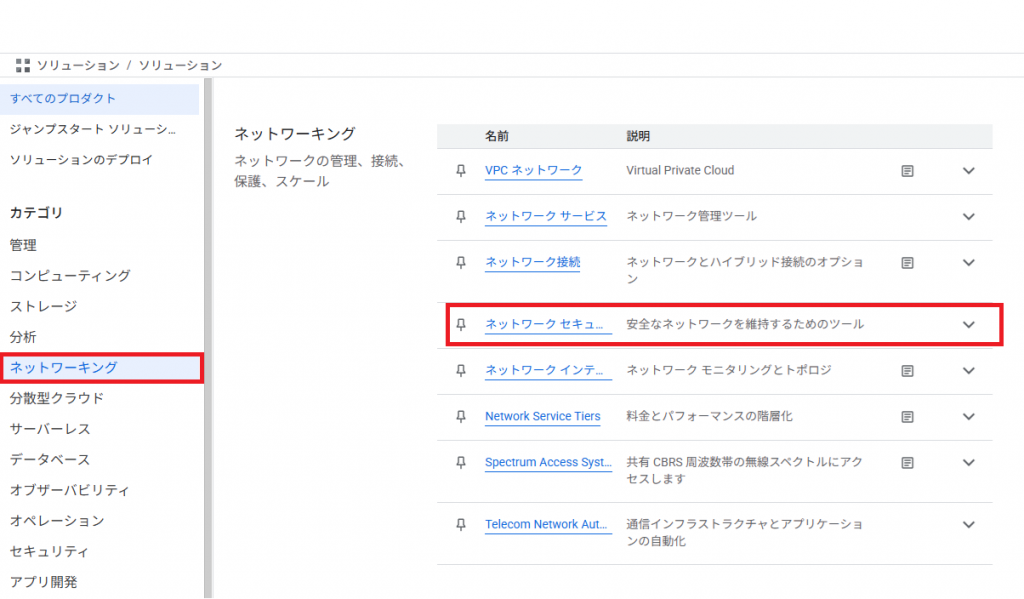This screenshot has width=1024, height=599.
Task: Select the 分散型クラウド category
Action: click(57, 398)
